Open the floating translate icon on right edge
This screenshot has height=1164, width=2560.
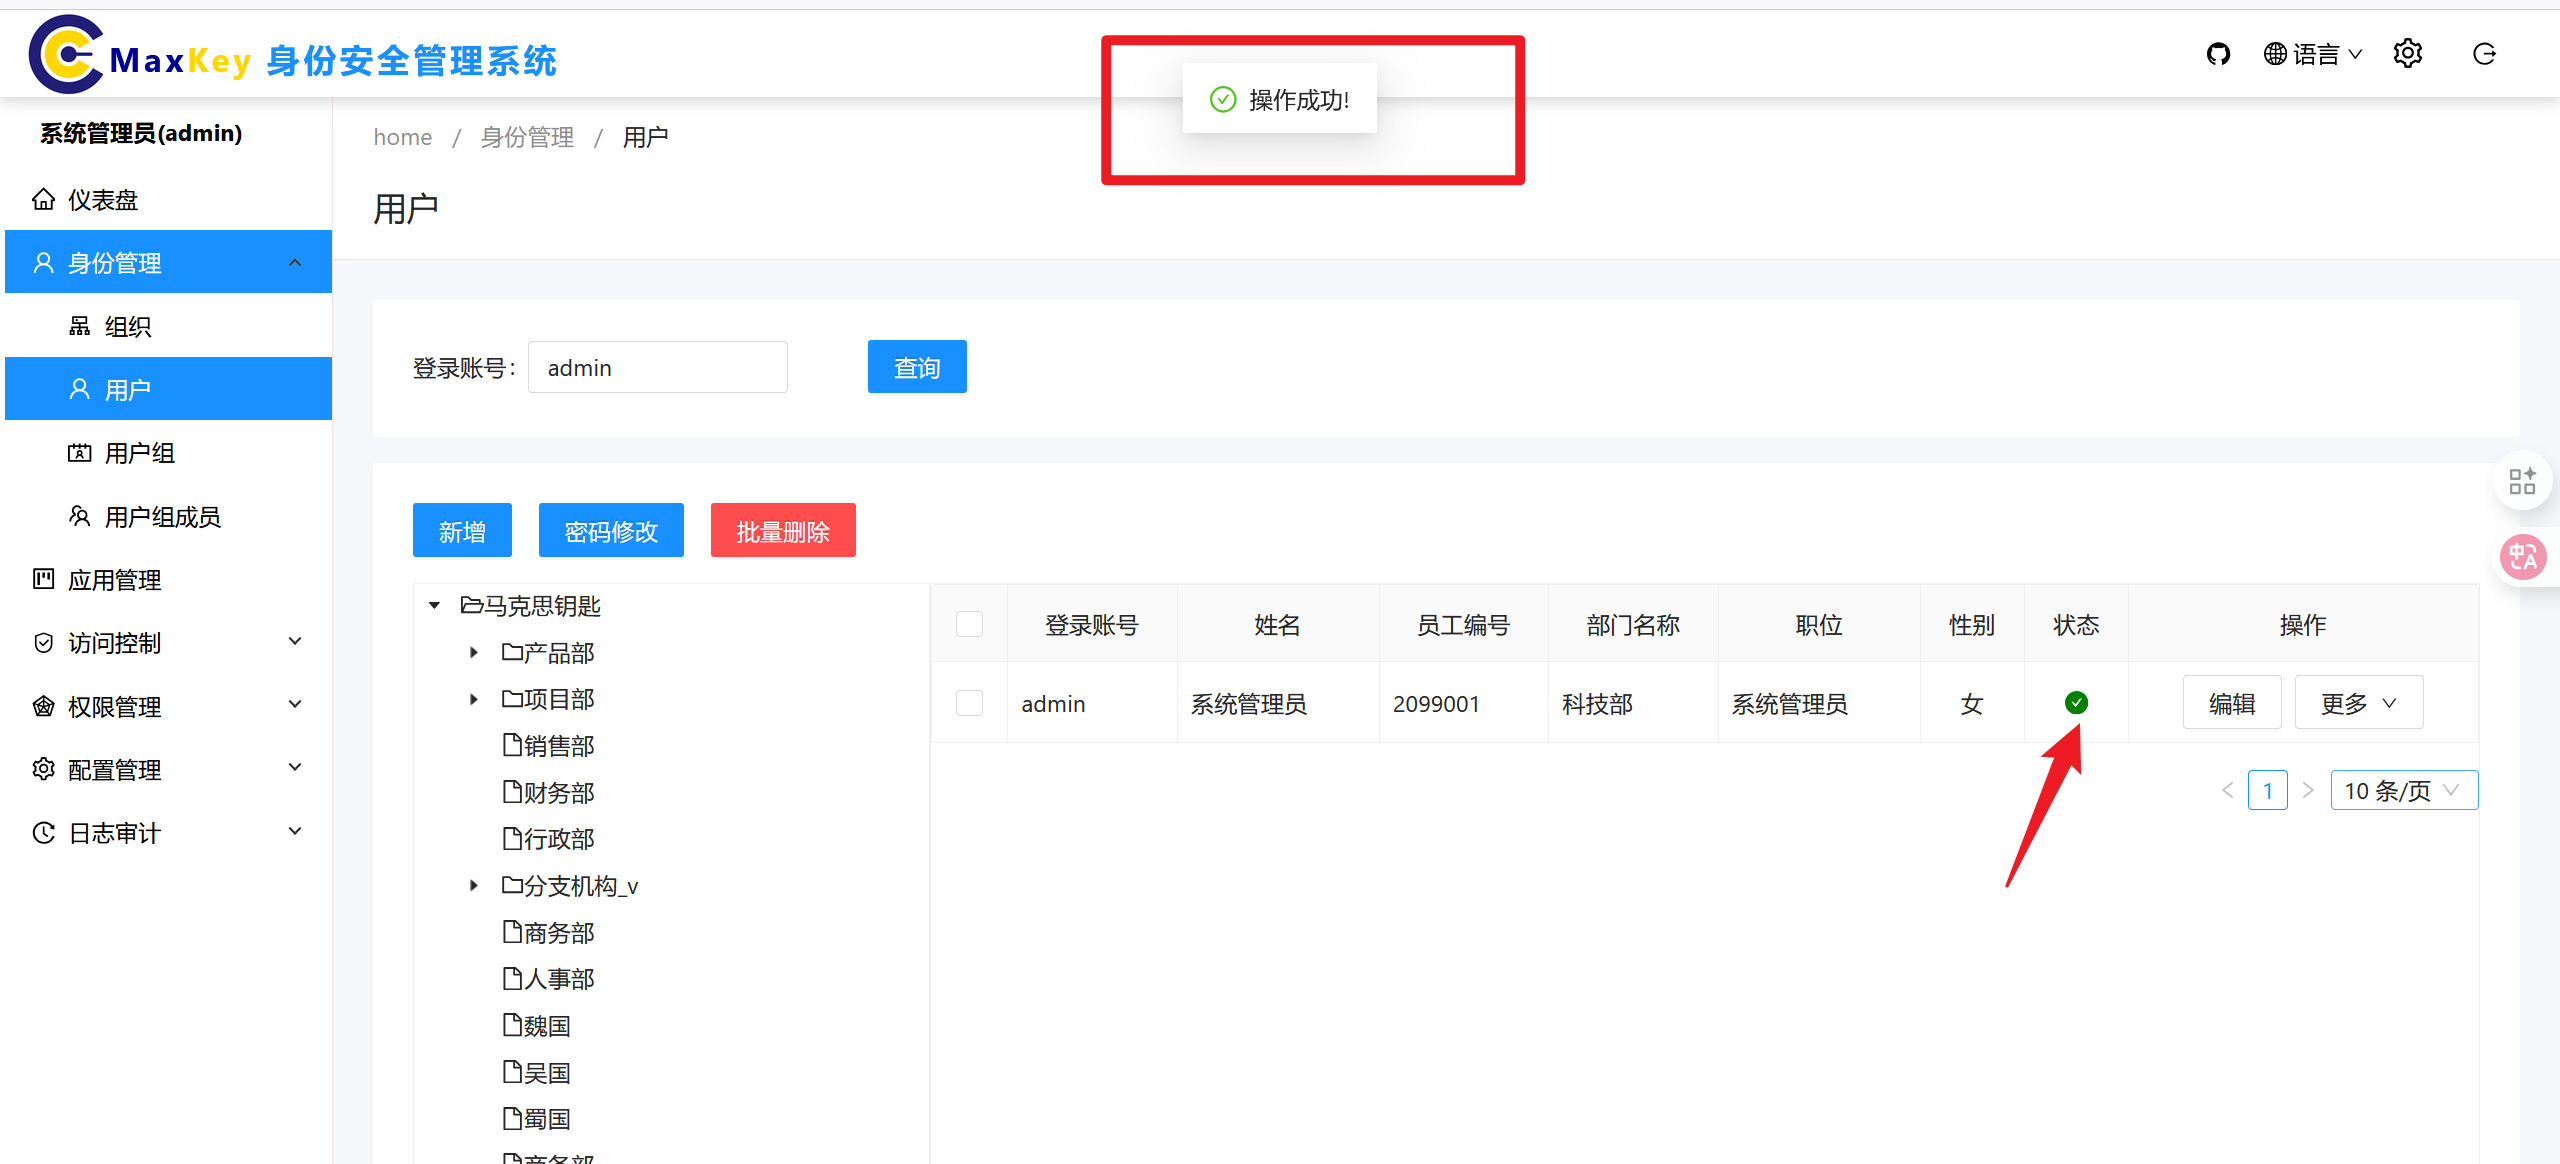point(2523,557)
